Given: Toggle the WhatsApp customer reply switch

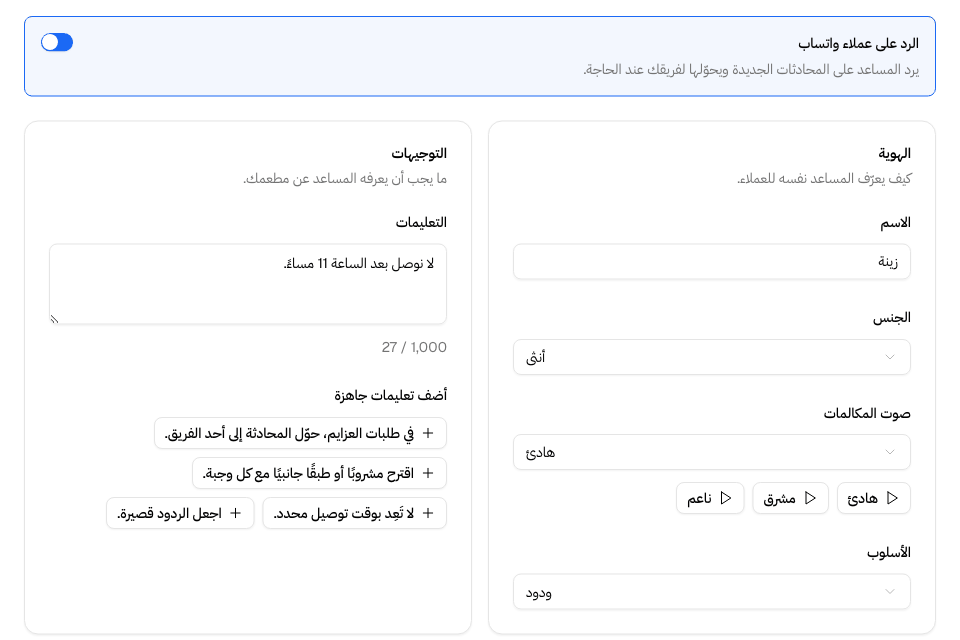Looking at the screenshot, I should [x=57, y=42].
